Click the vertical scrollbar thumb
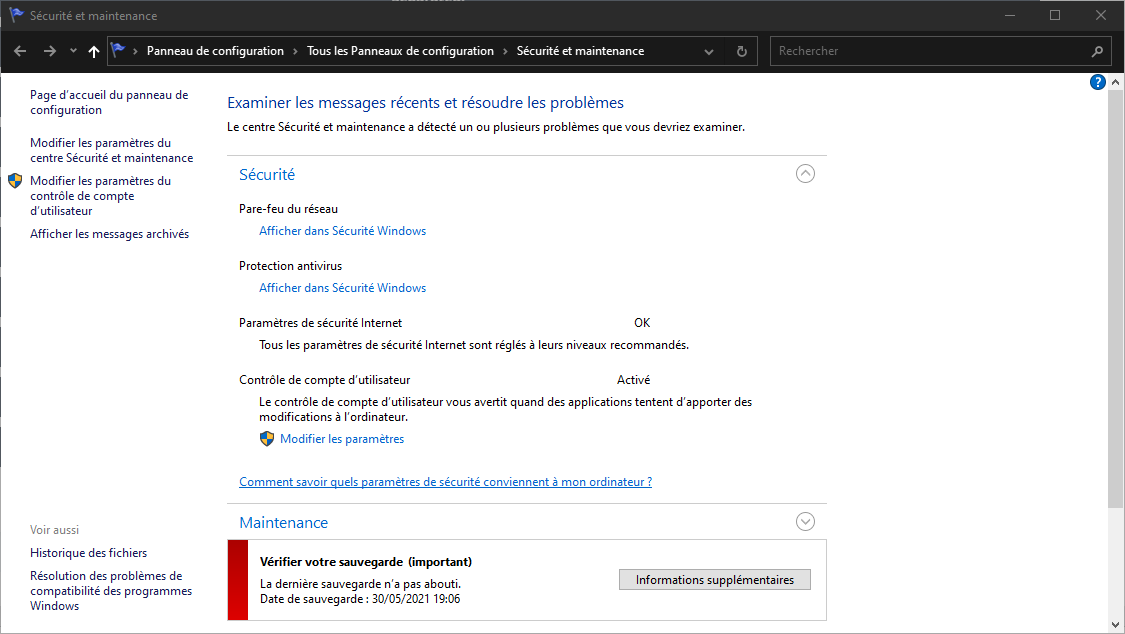The image size is (1125, 634). click(1116, 300)
